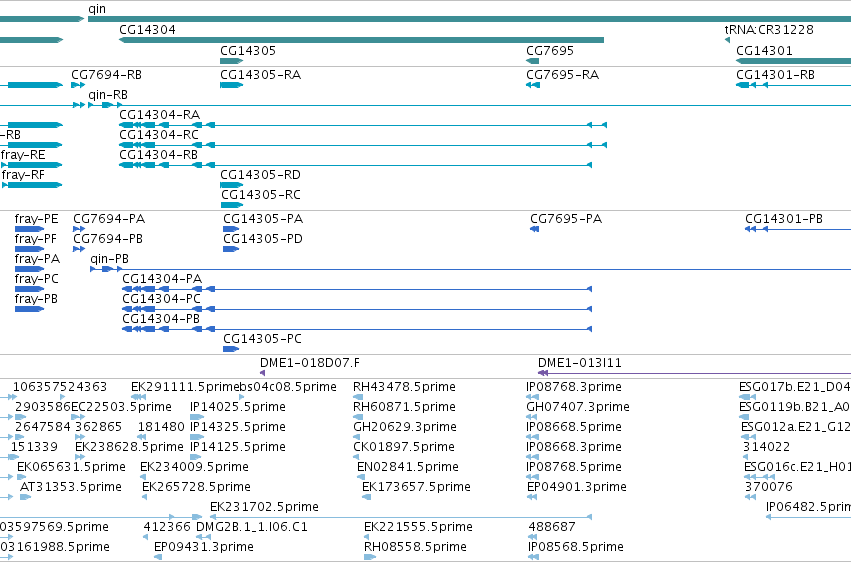Select EST RH60871.5prime
The height and width of the screenshot is (562, 851).
(358, 417)
